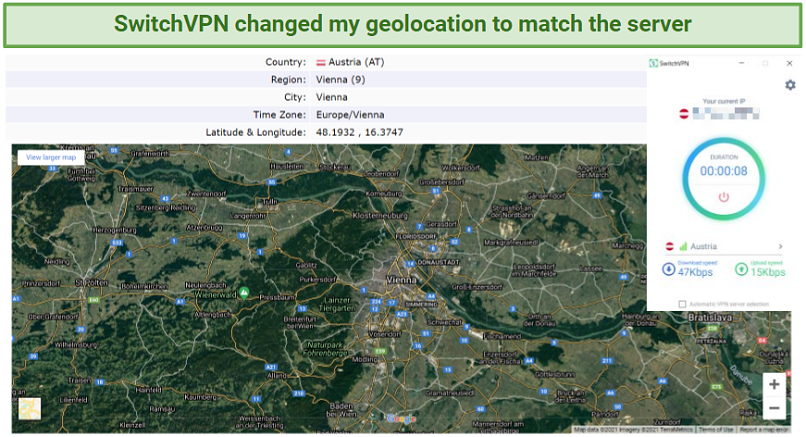Screen dimensions: 806x437
Task: Click the Terms of Use map link
Action: [716, 430]
